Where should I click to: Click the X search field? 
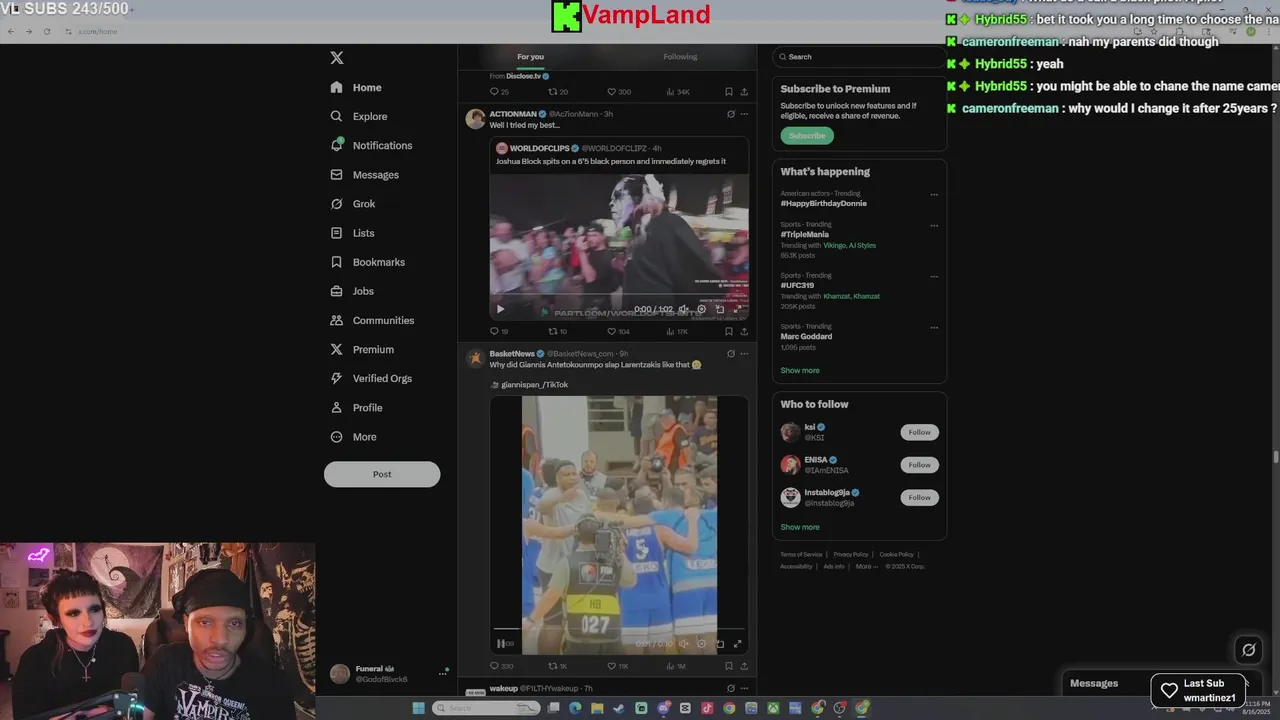point(859,57)
